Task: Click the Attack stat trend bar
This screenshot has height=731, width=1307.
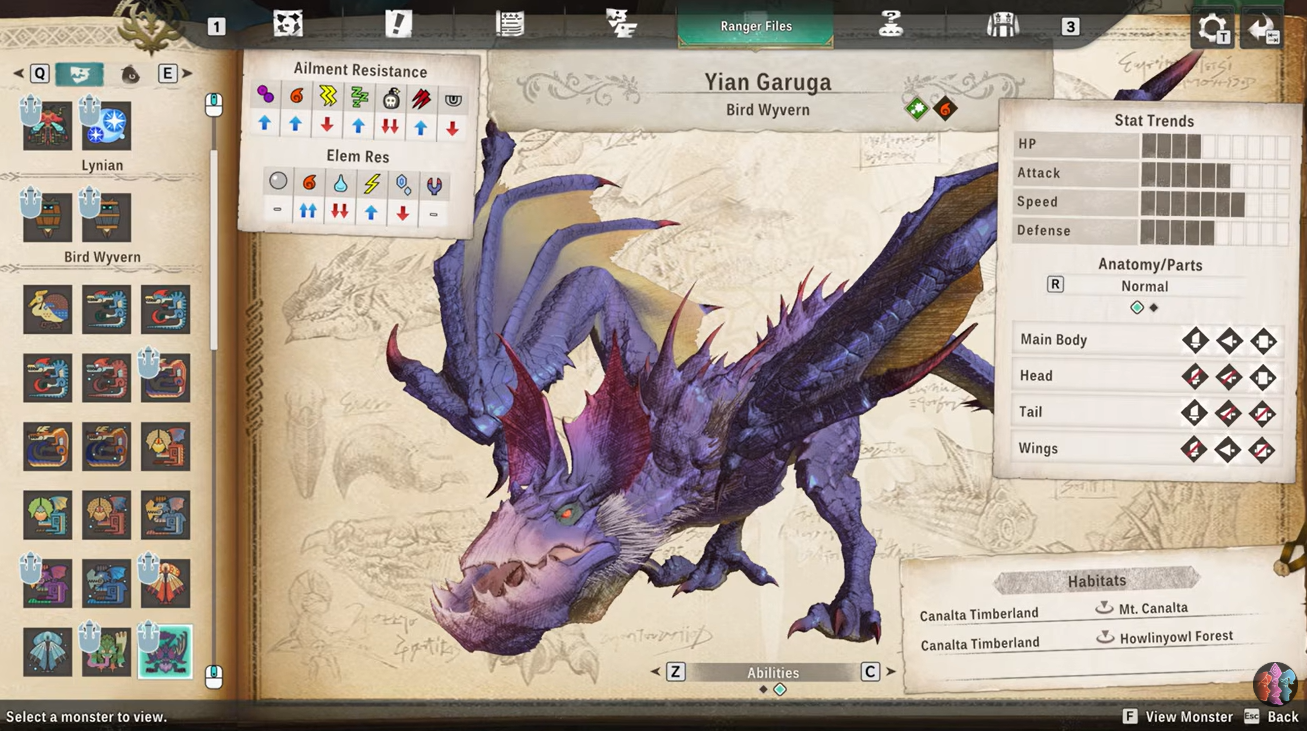Action: (1216, 175)
